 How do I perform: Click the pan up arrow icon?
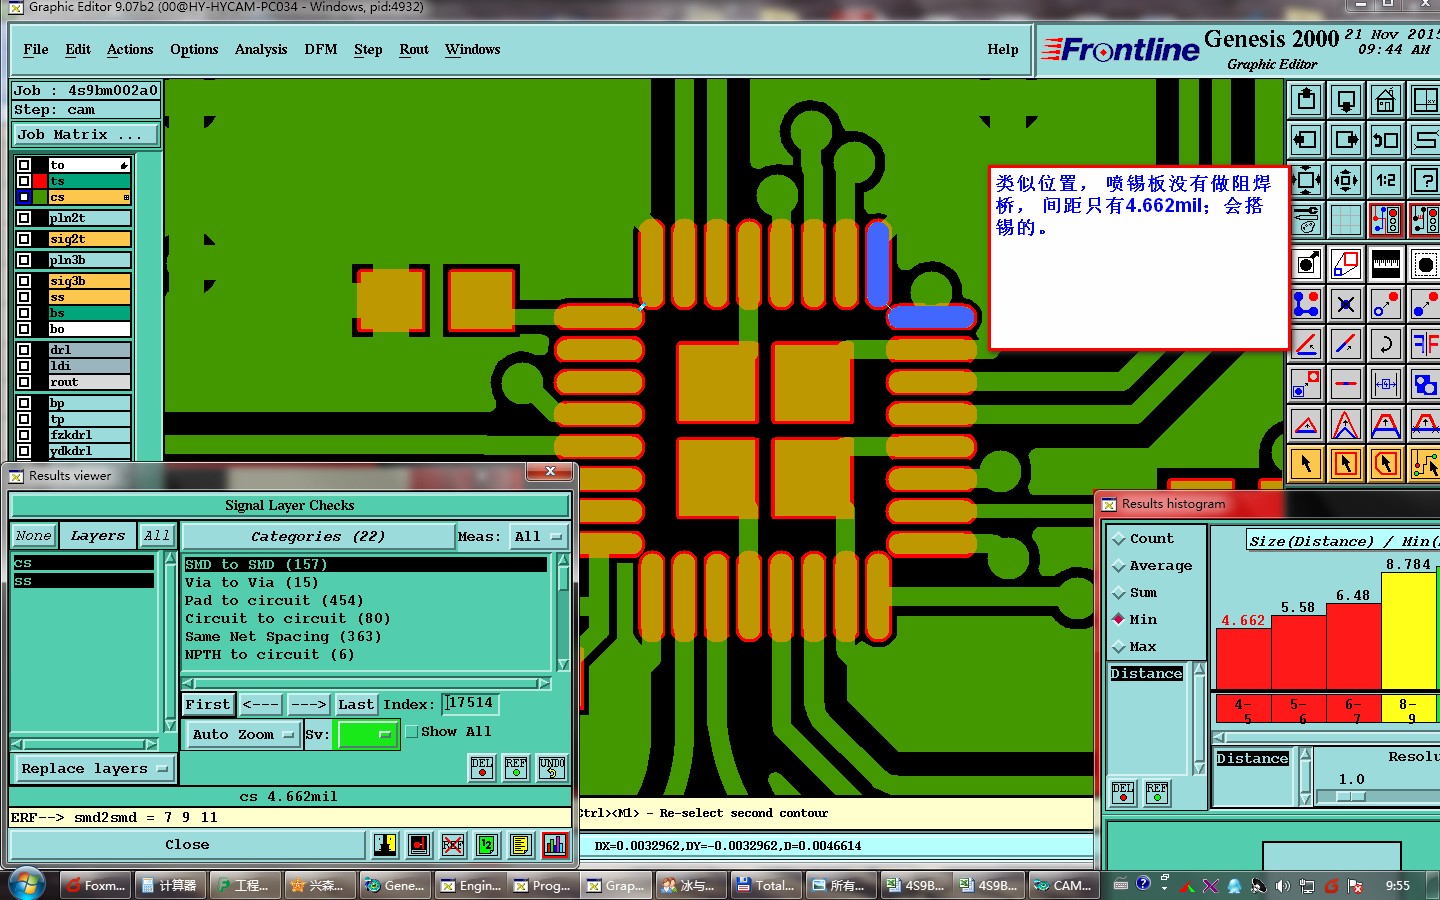[1306, 100]
